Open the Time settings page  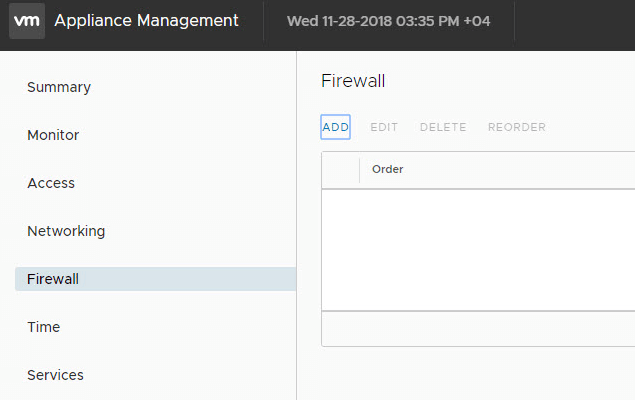tap(44, 327)
